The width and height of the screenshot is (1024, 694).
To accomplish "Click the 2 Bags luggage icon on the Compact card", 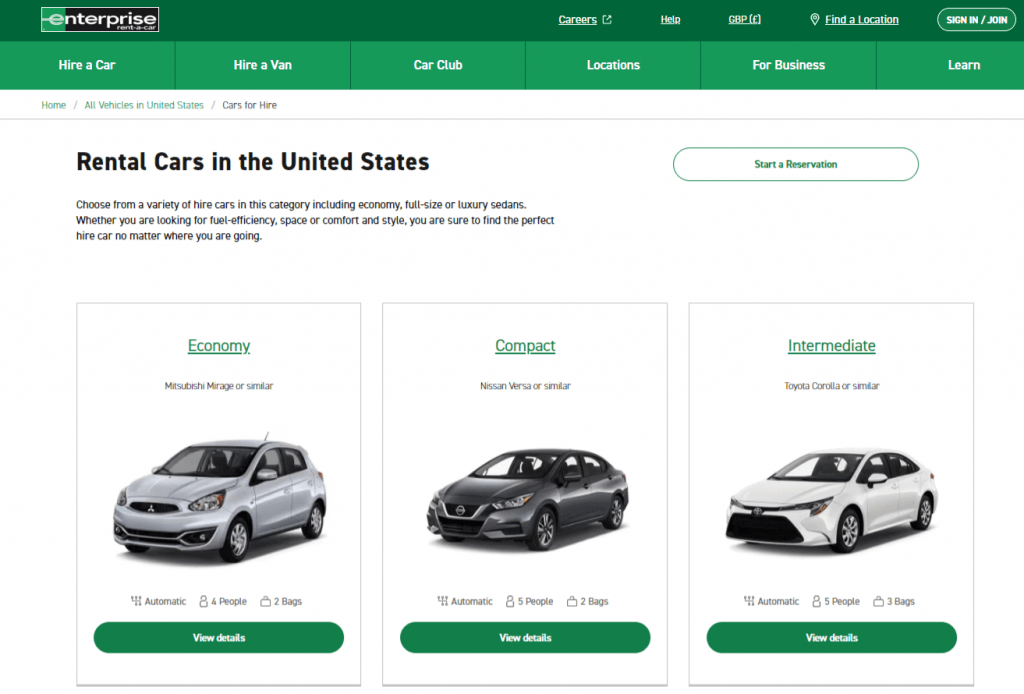I will 570,601.
